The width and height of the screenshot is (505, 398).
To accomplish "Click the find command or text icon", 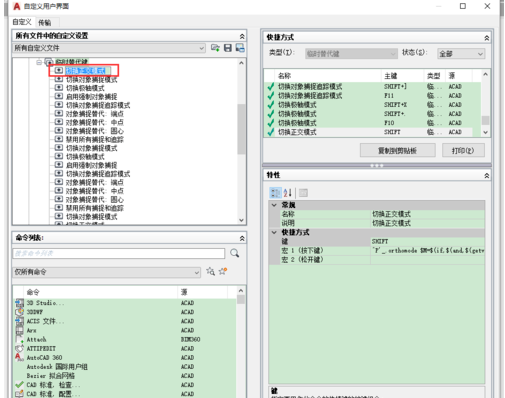I will coord(210,271).
